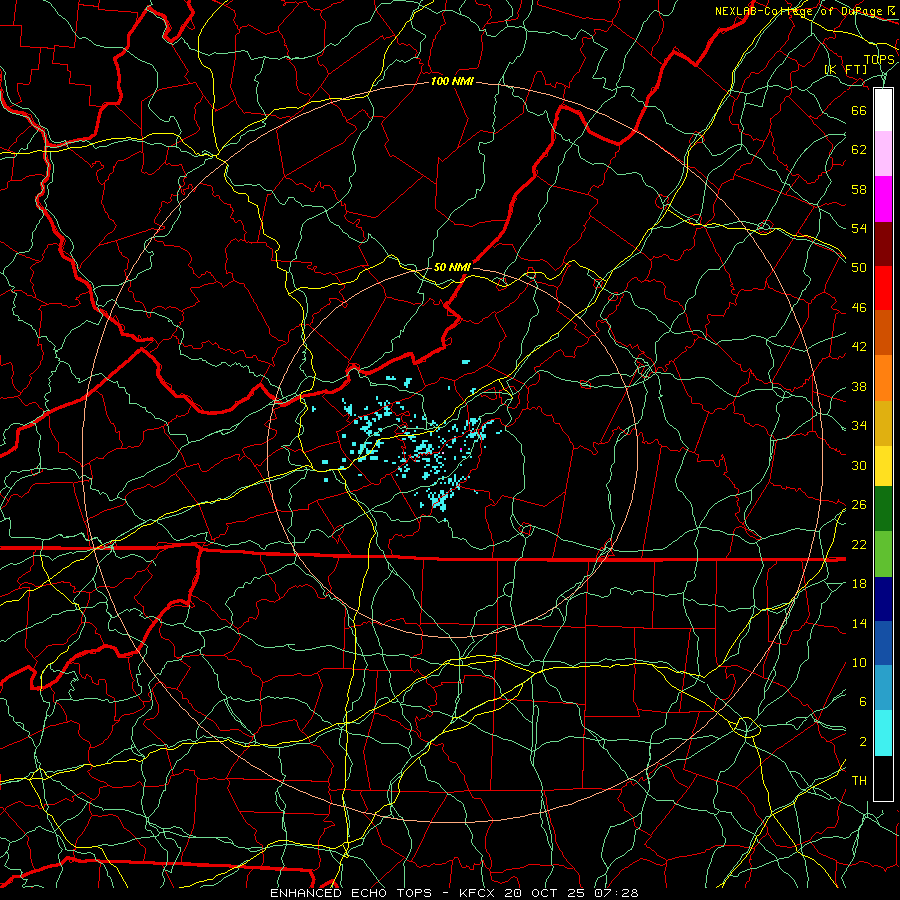The height and width of the screenshot is (900, 900).
Task: Select the dark green legend swatch
Action: click(883, 509)
